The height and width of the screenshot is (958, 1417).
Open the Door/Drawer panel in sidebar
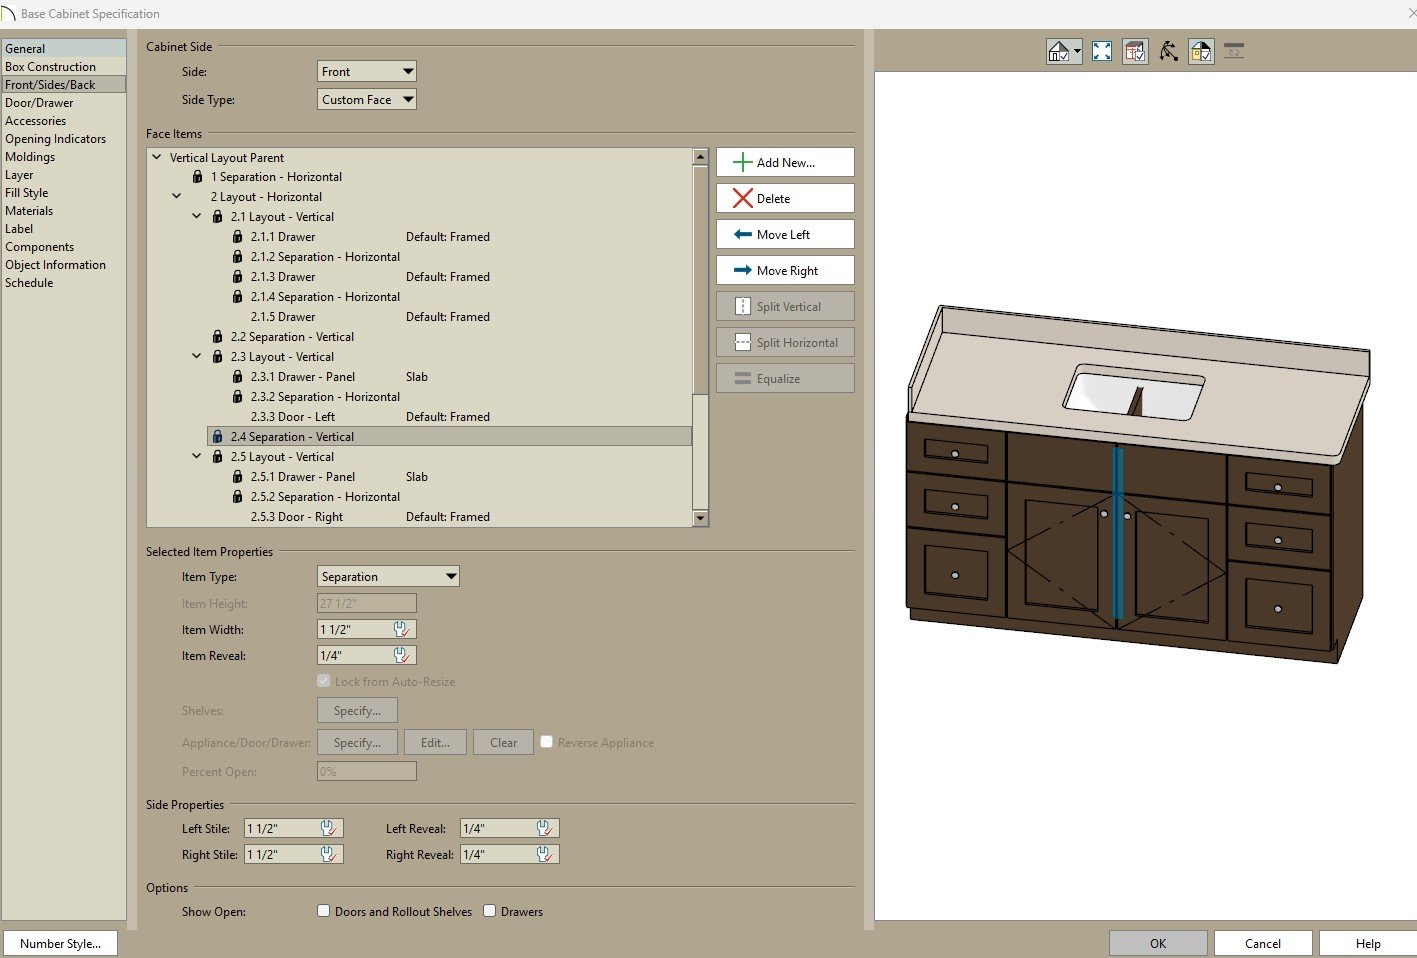pyautogui.click(x=39, y=103)
